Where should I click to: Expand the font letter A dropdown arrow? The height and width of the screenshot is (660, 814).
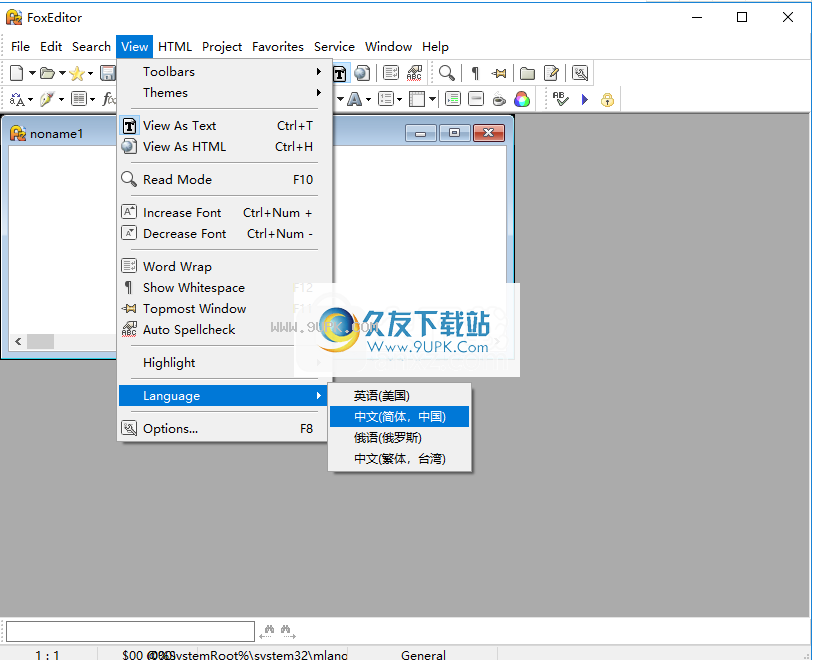(368, 99)
